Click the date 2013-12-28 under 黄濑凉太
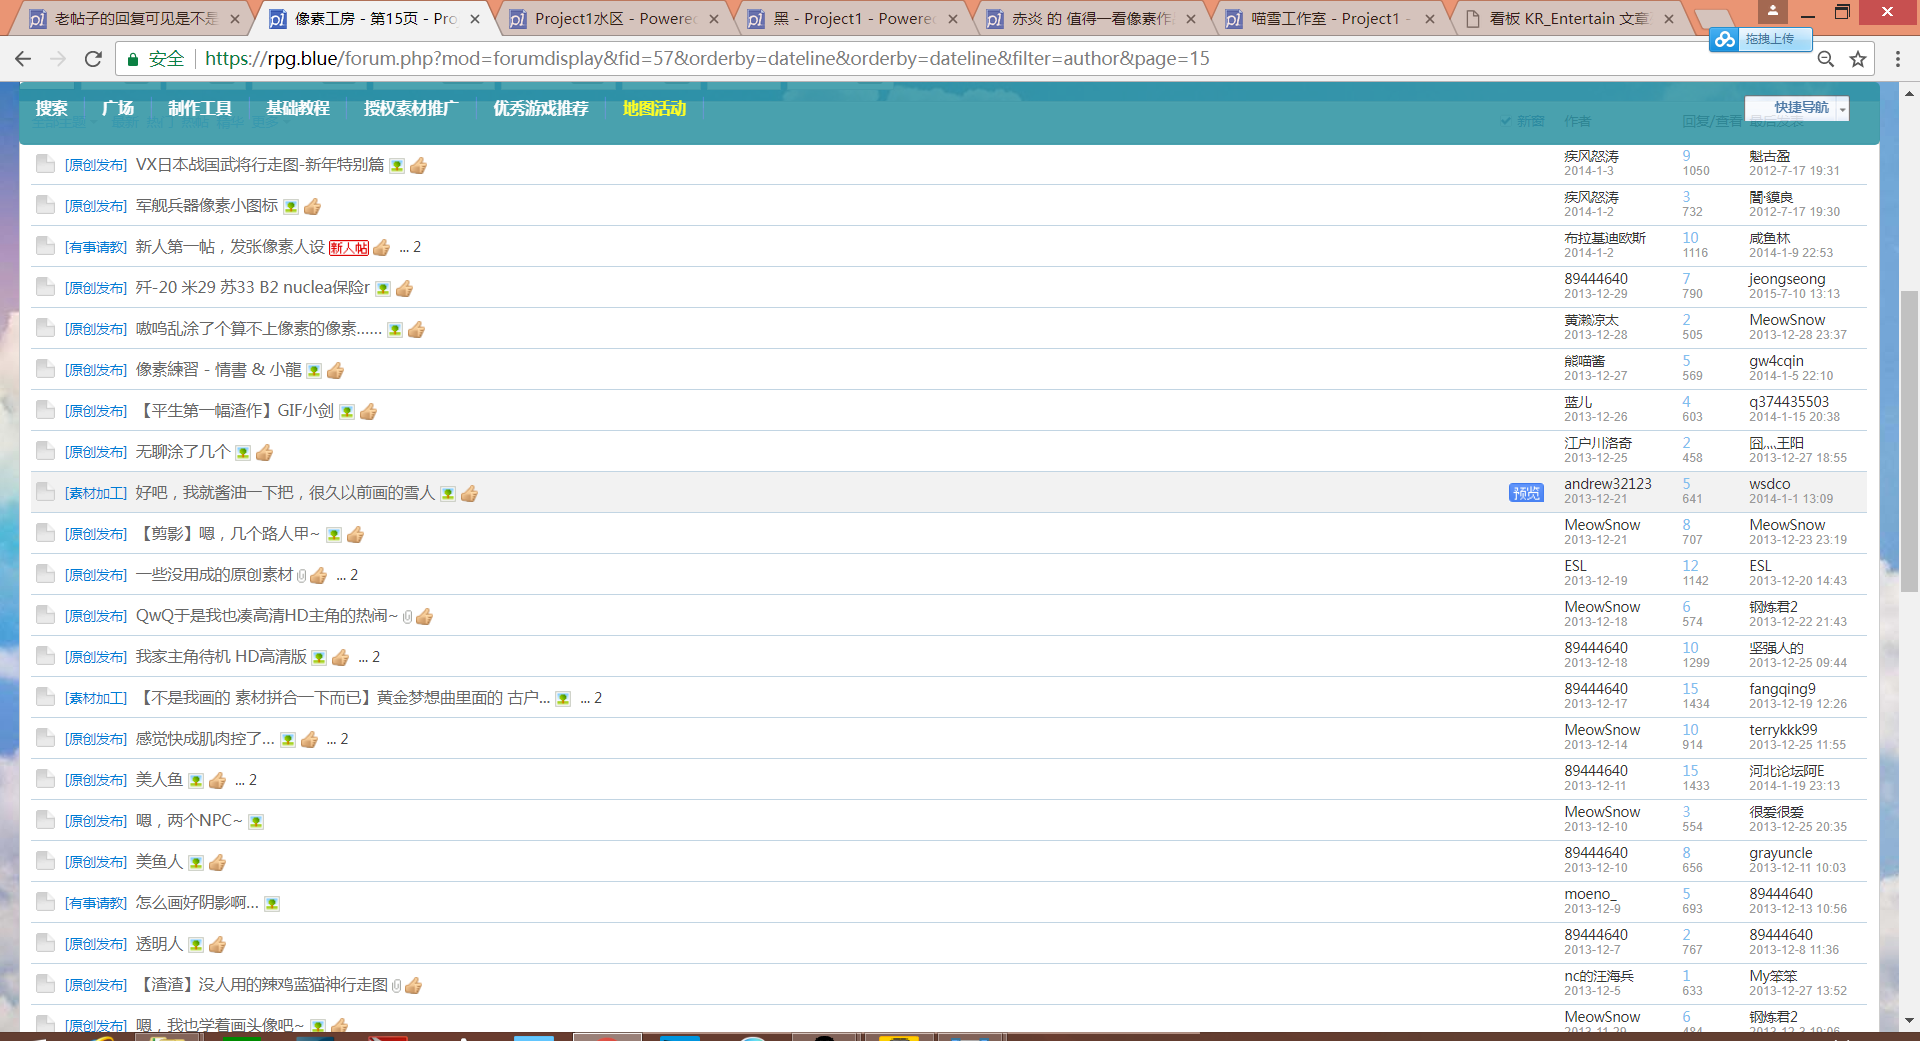This screenshot has width=1920, height=1041. coord(1595,335)
